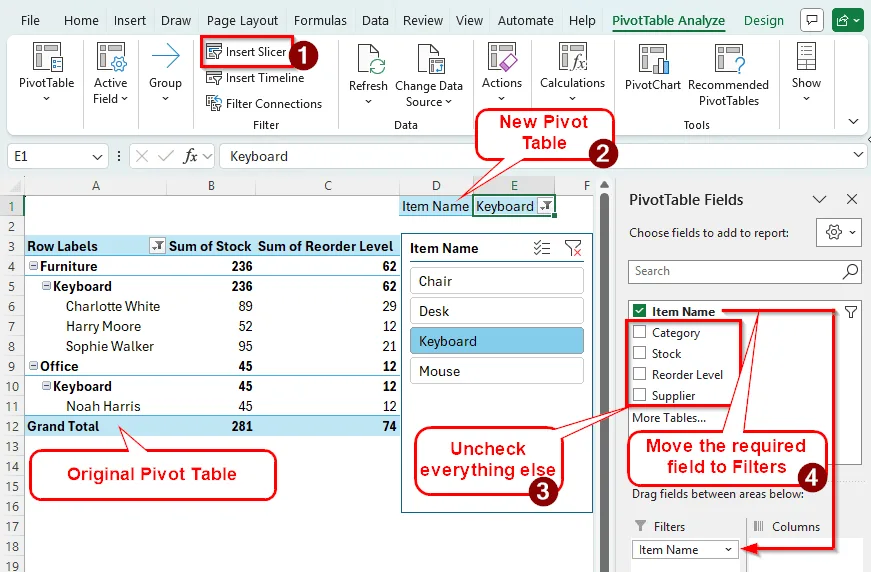Open the PivotTable Fields pane options chevron
This screenshot has width=871, height=572.
[x=819, y=199]
